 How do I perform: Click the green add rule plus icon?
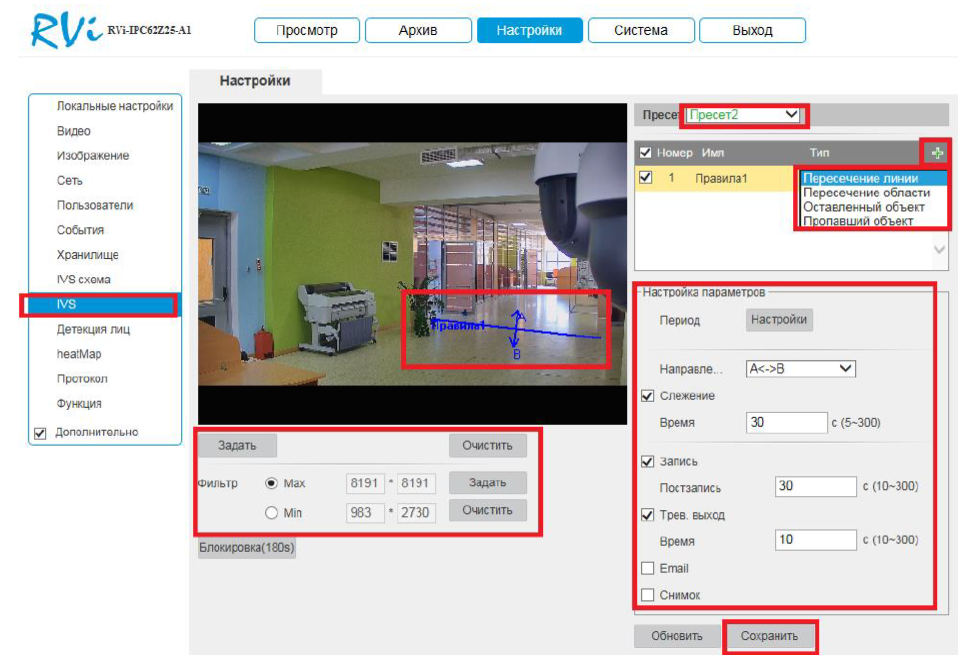(x=936, y=153)
